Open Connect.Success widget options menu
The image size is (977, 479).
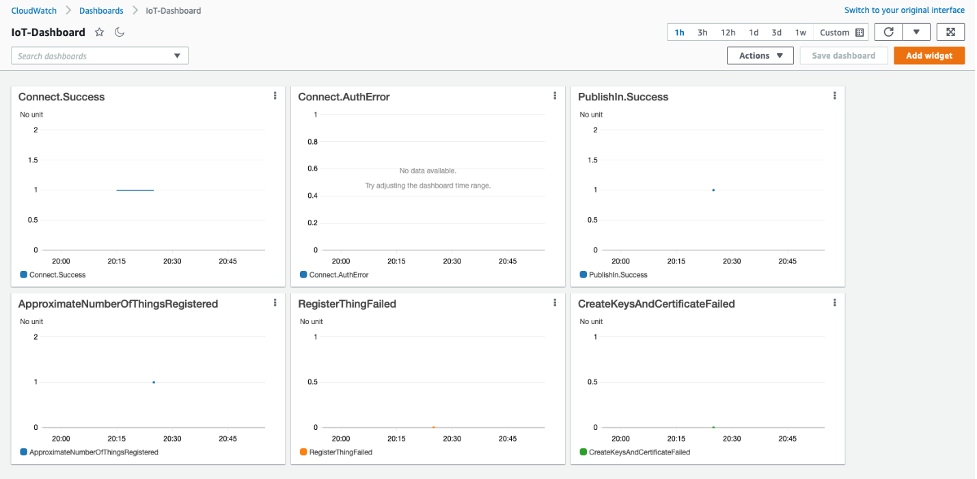coord(275,95)
